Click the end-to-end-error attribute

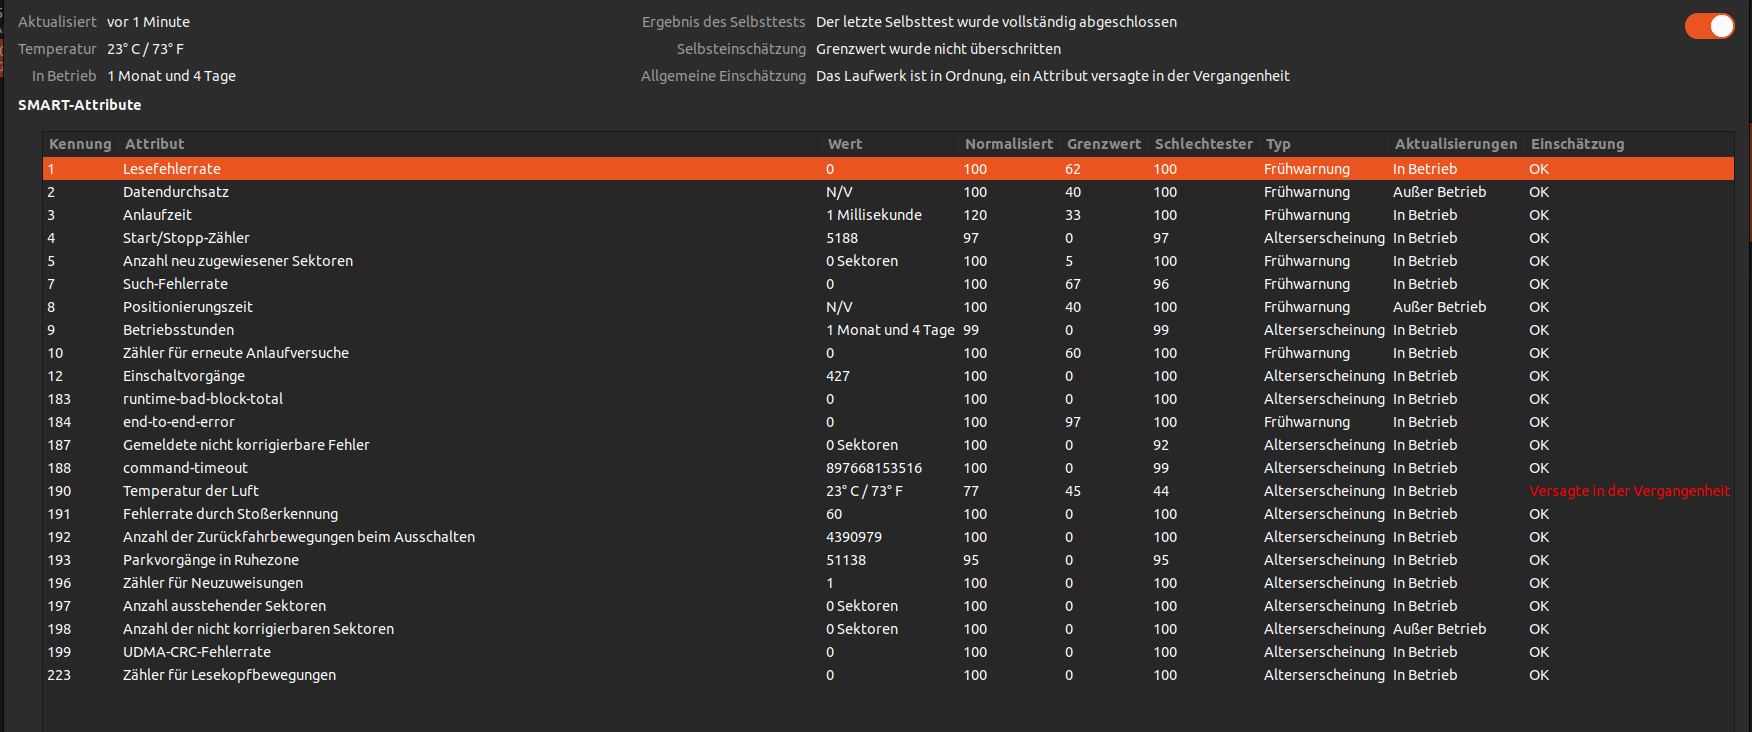click(888, 422)
